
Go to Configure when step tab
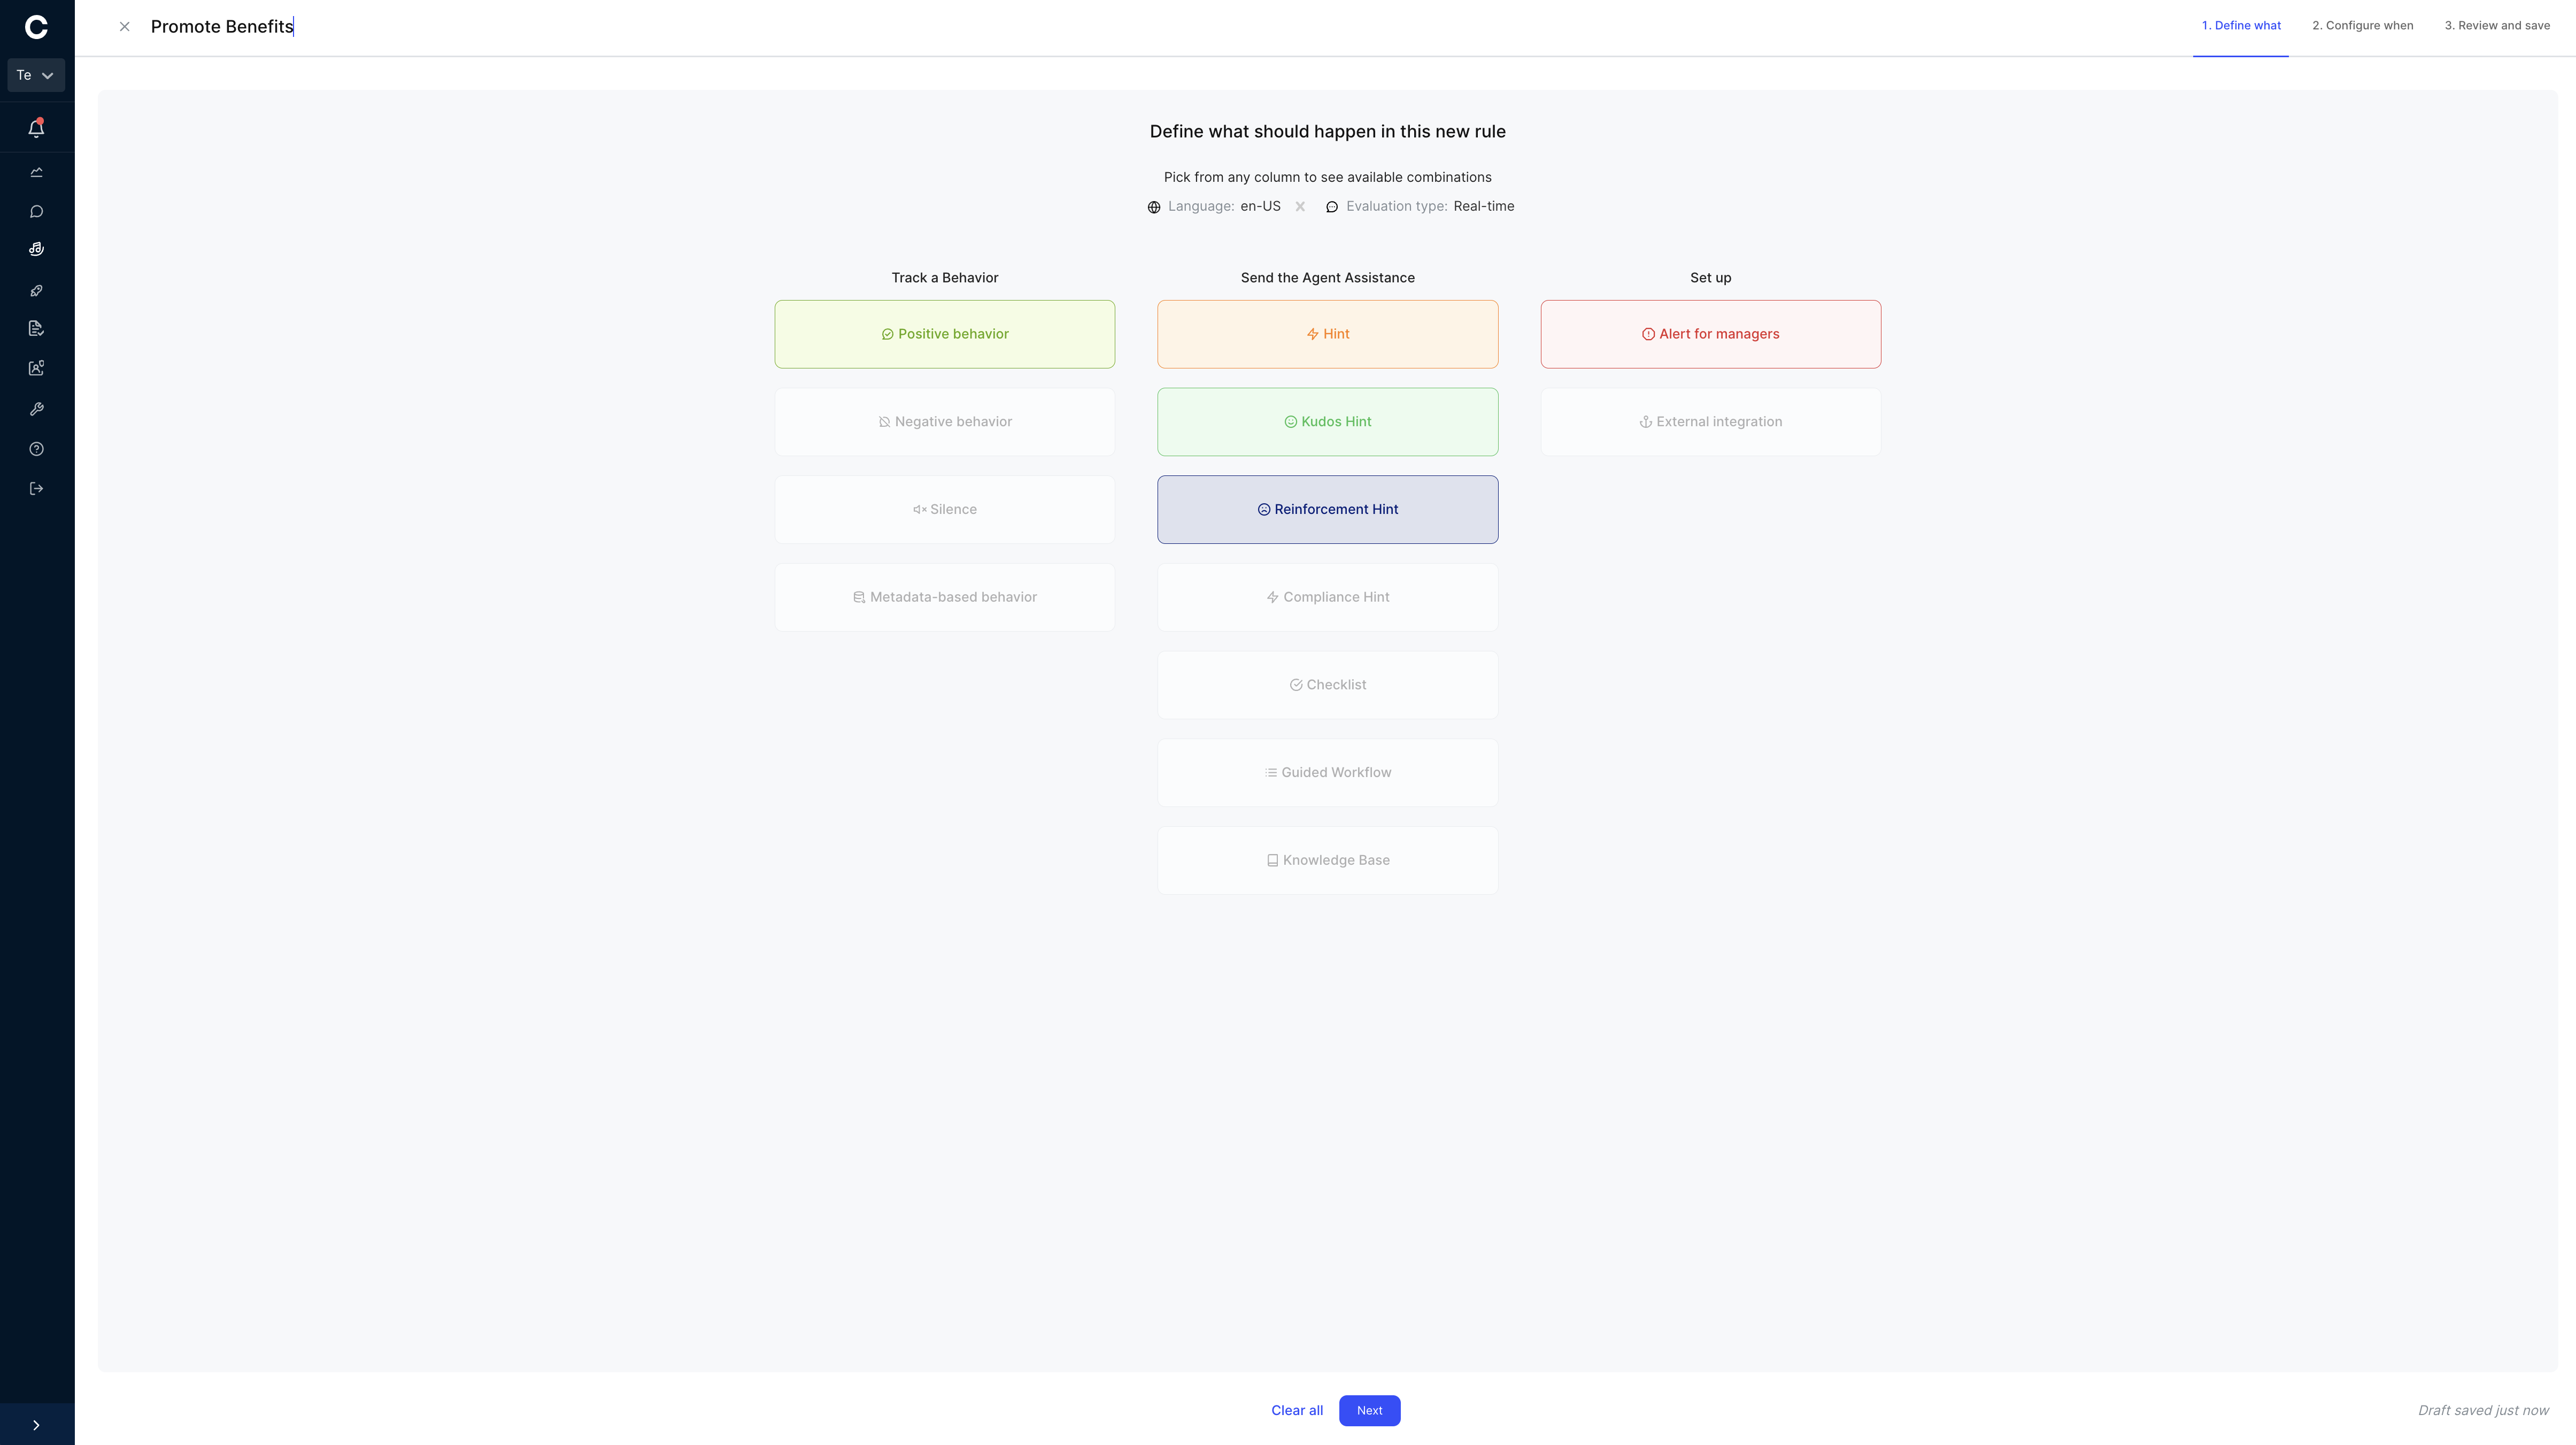pyautogui.click(x=2362, y=26)
